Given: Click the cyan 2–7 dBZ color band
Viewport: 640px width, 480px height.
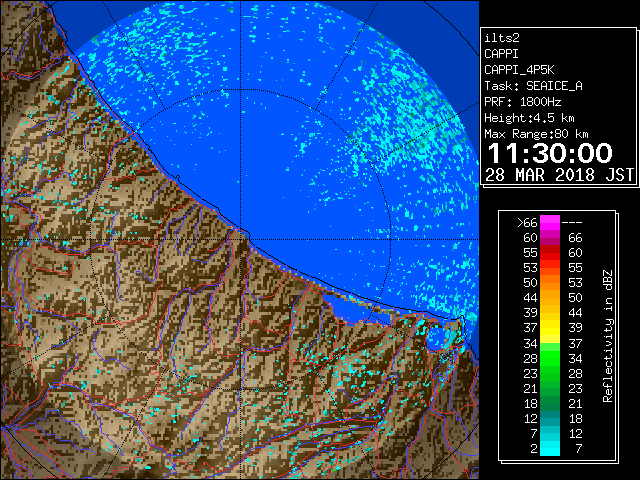Looking at the screenshot, I should click(550, 448).
